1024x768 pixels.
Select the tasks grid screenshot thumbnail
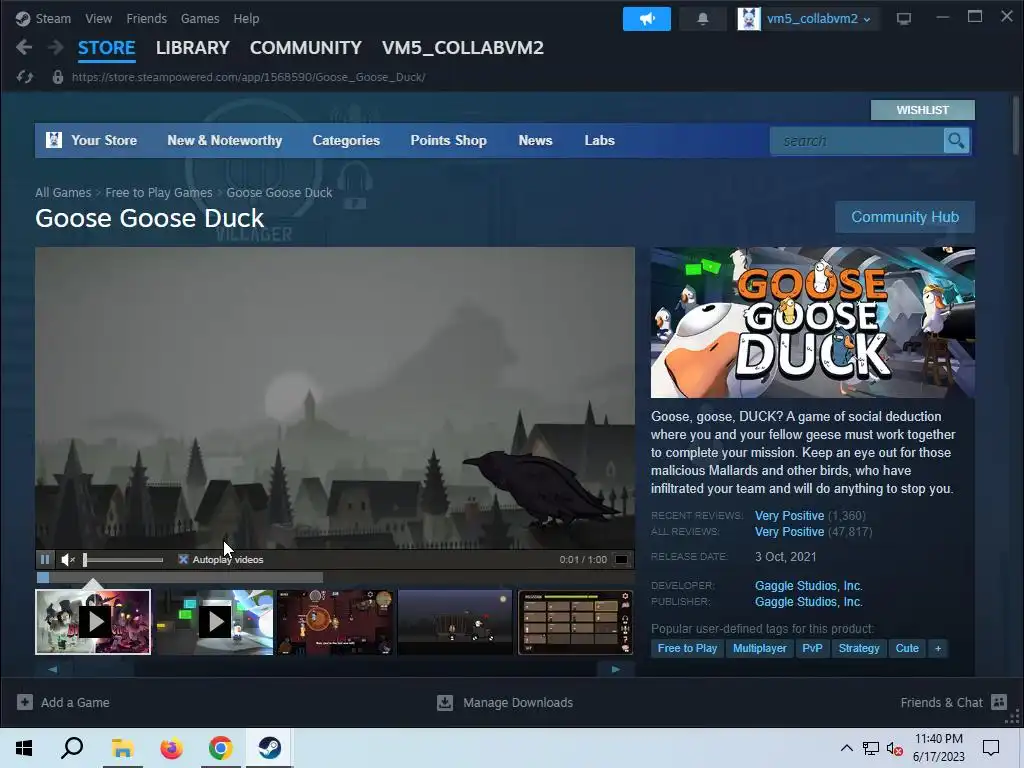point(575,622)
